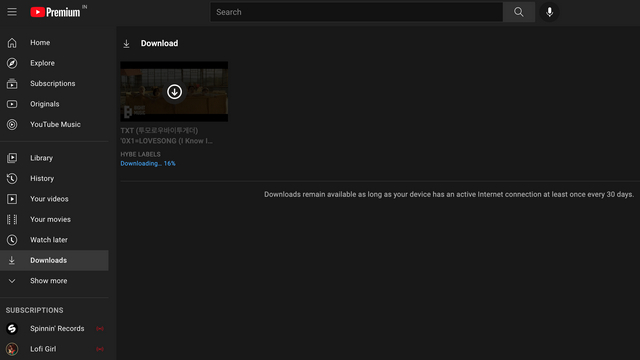Click the Originals icon
The width and height of the screenshot is (640, 360).
pos(12,104)
